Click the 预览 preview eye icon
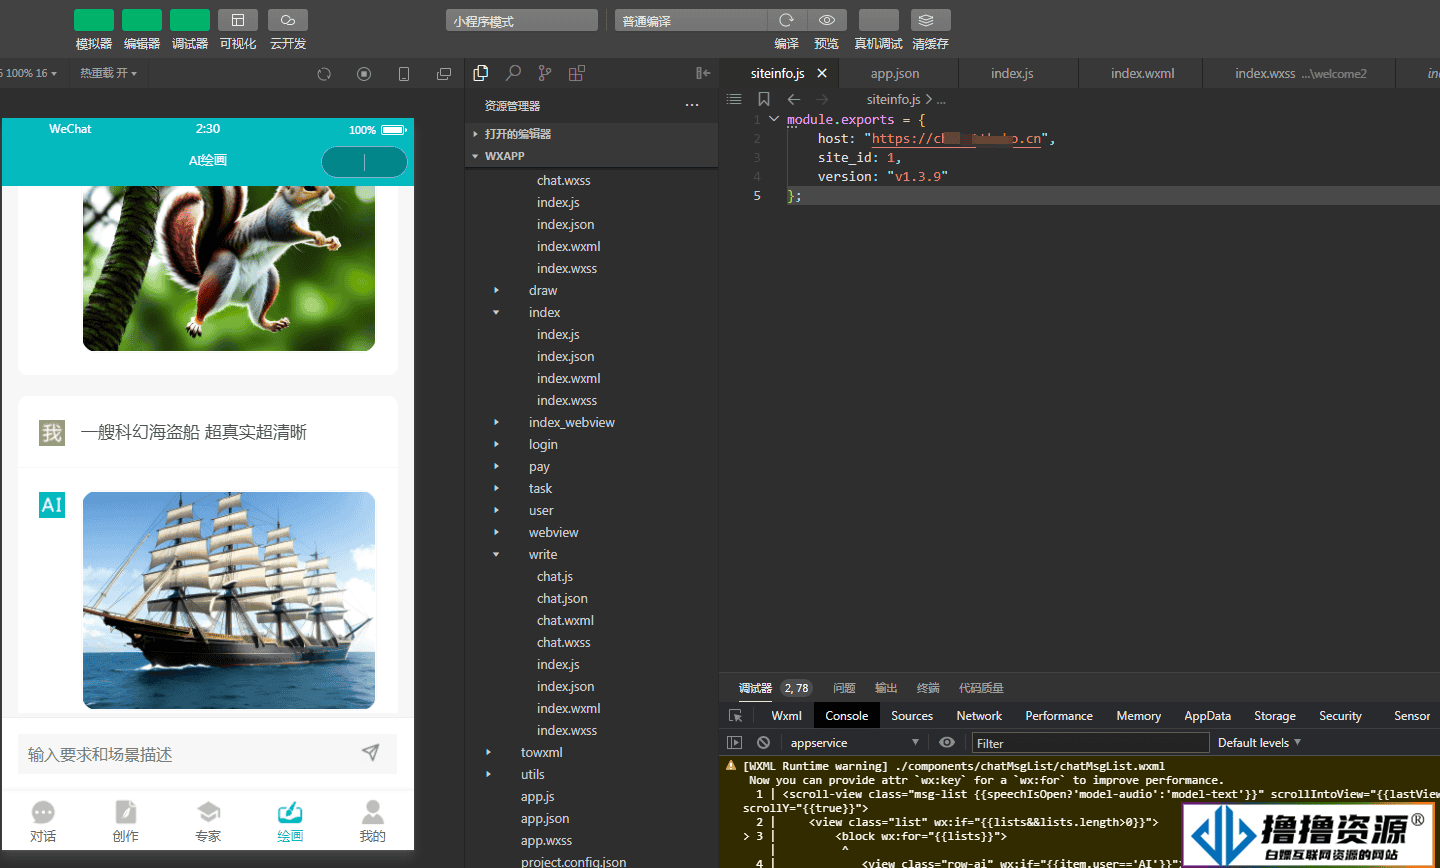This screenshot has height=868, width=1440. click(827, 20)
